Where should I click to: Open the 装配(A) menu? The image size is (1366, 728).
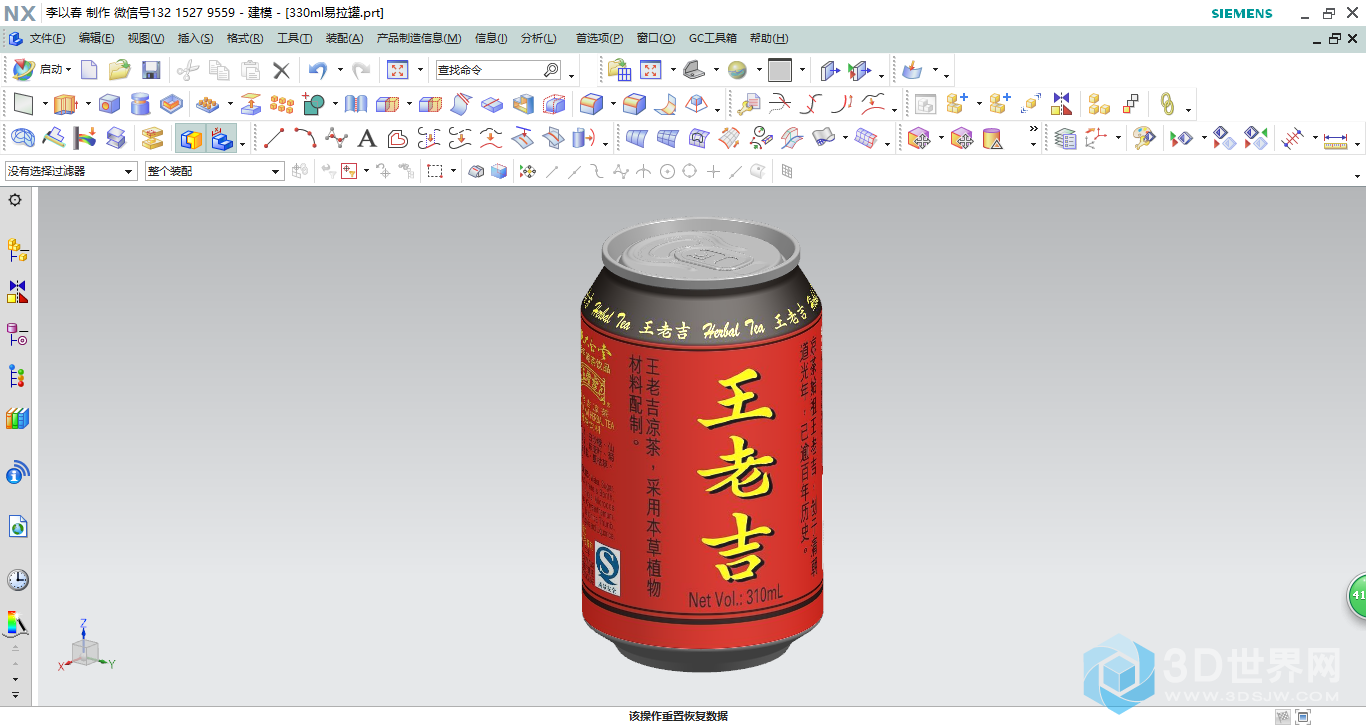(x=345, y=38)
